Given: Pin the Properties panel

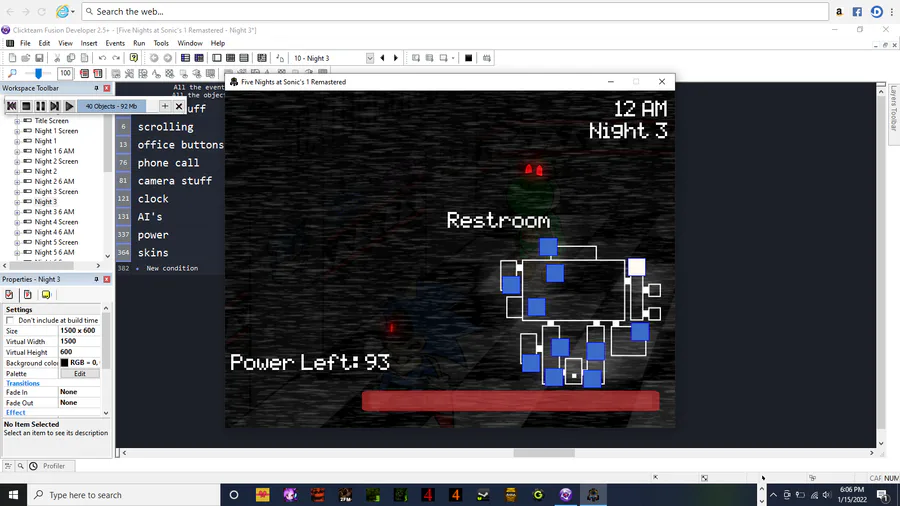Looking at the screenshot, I should point(96,279).
